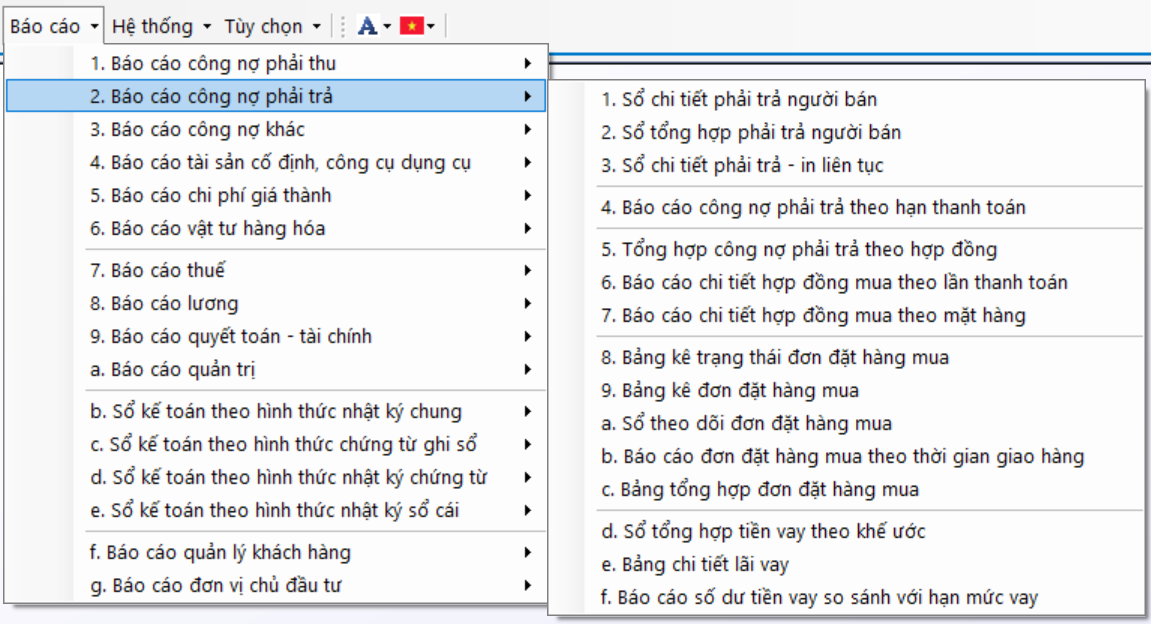Select Sổ tổng hợp phải trả người bán

coord(751,132)
